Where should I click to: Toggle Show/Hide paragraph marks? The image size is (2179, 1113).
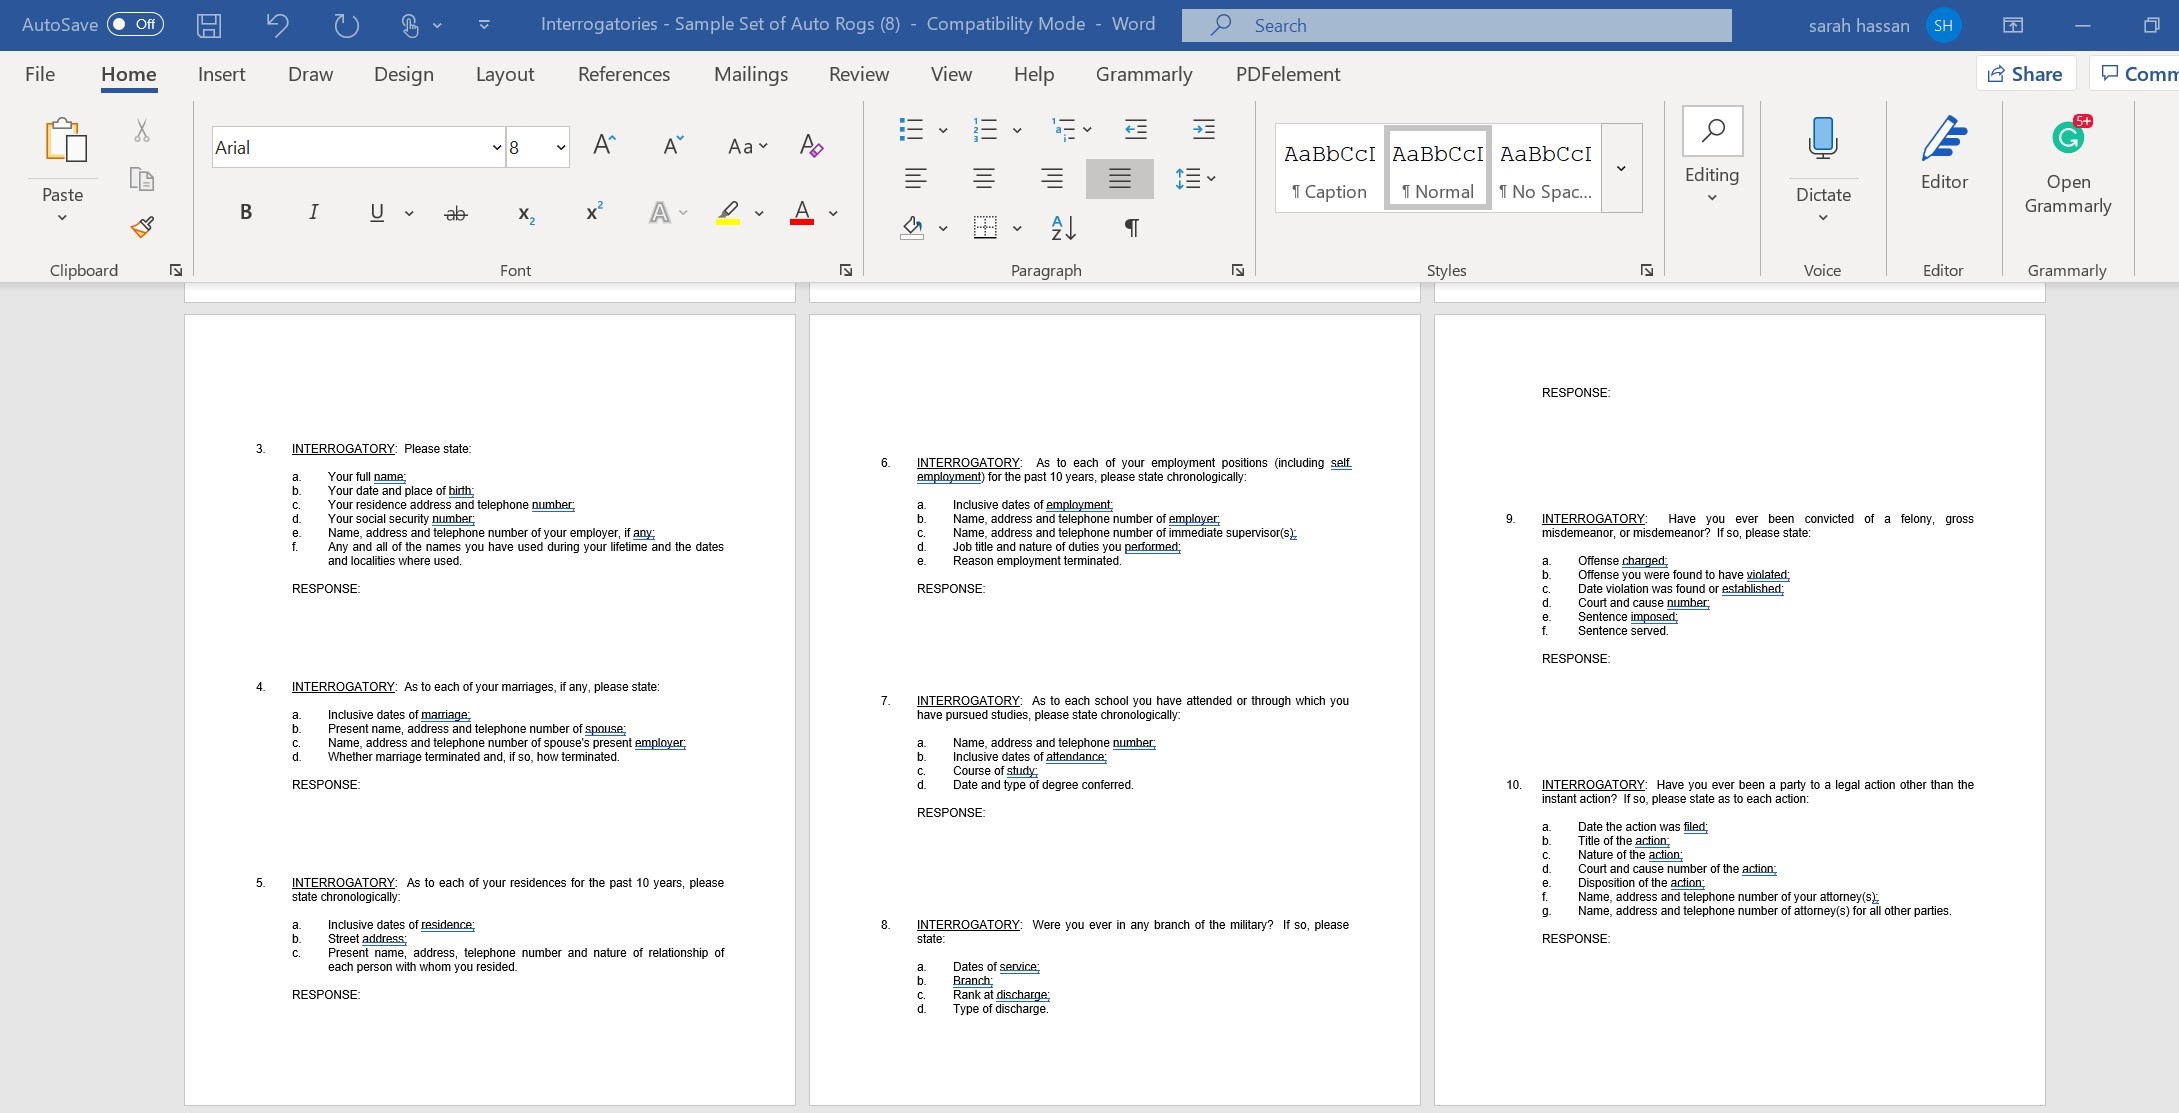[x=1131, y=228]
